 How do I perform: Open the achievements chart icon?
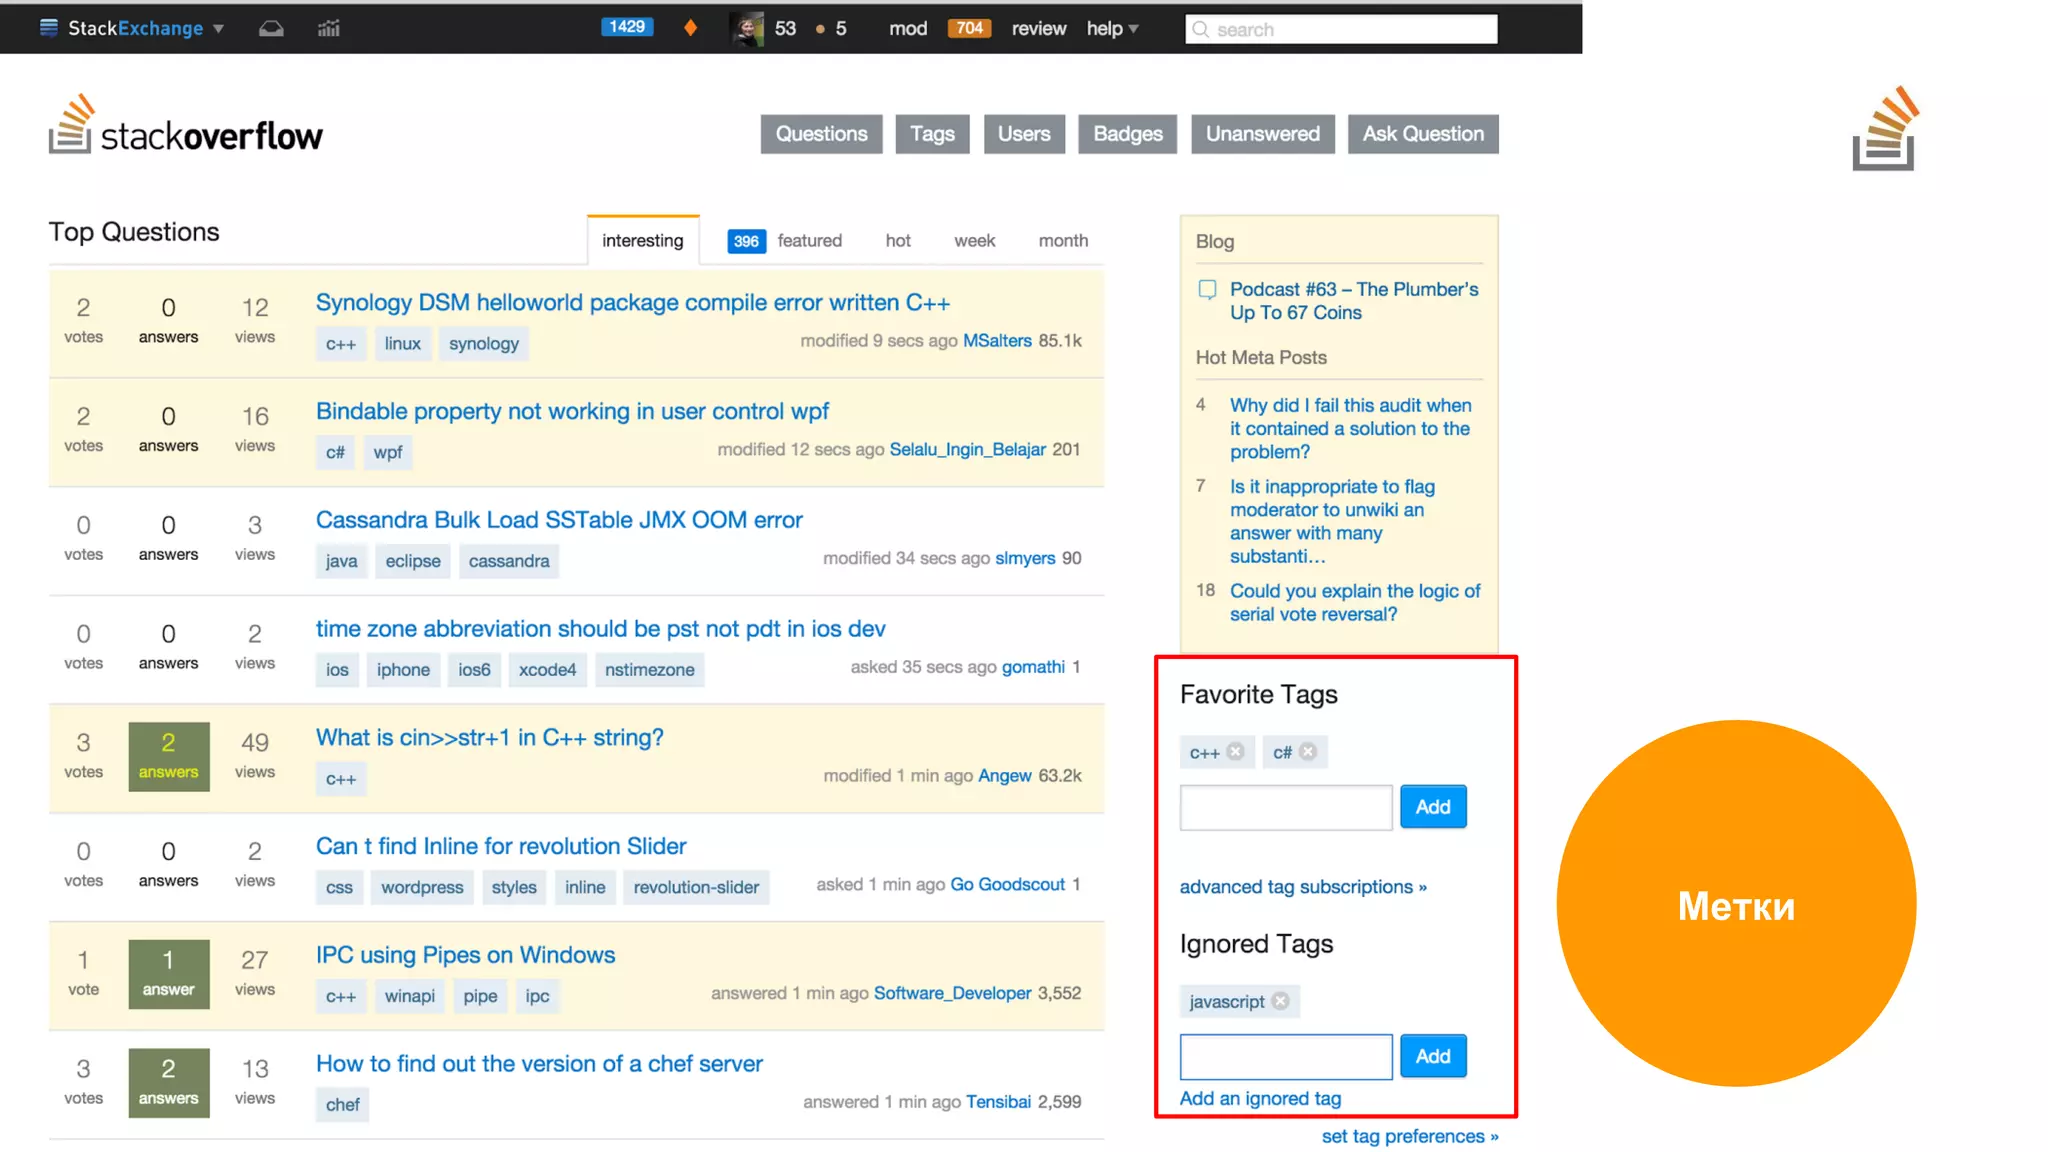(329, 29)
